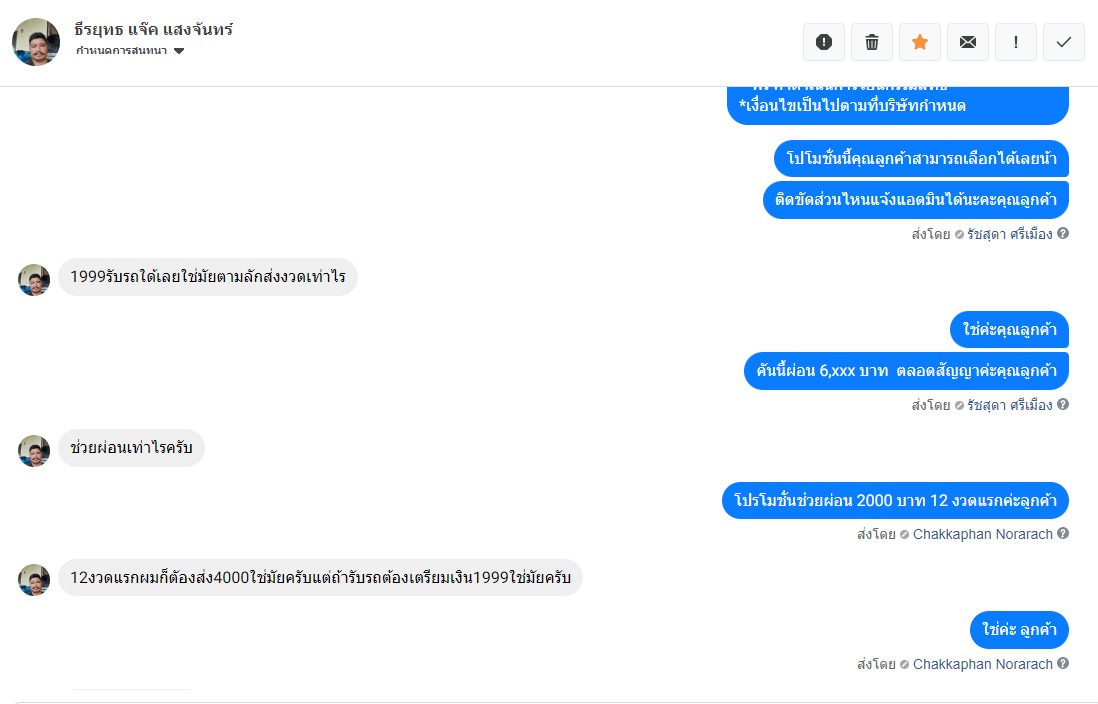Select the customer message ช่วยผ่อนเท่าไรครับ
This screenshot has width=1098, height=704.
(x=131, y=448)
